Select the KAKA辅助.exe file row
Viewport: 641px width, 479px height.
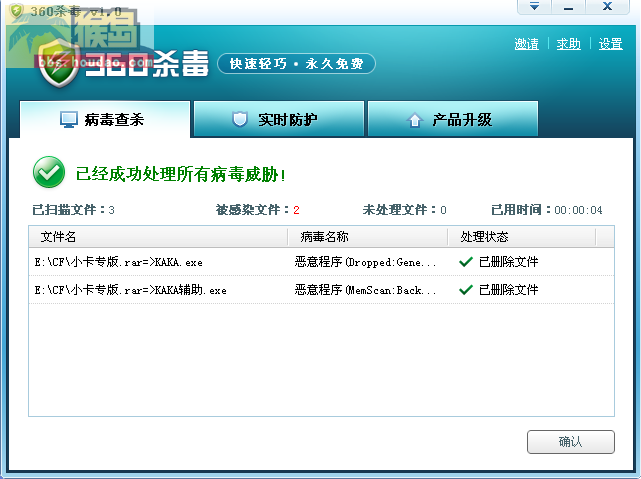321,290
